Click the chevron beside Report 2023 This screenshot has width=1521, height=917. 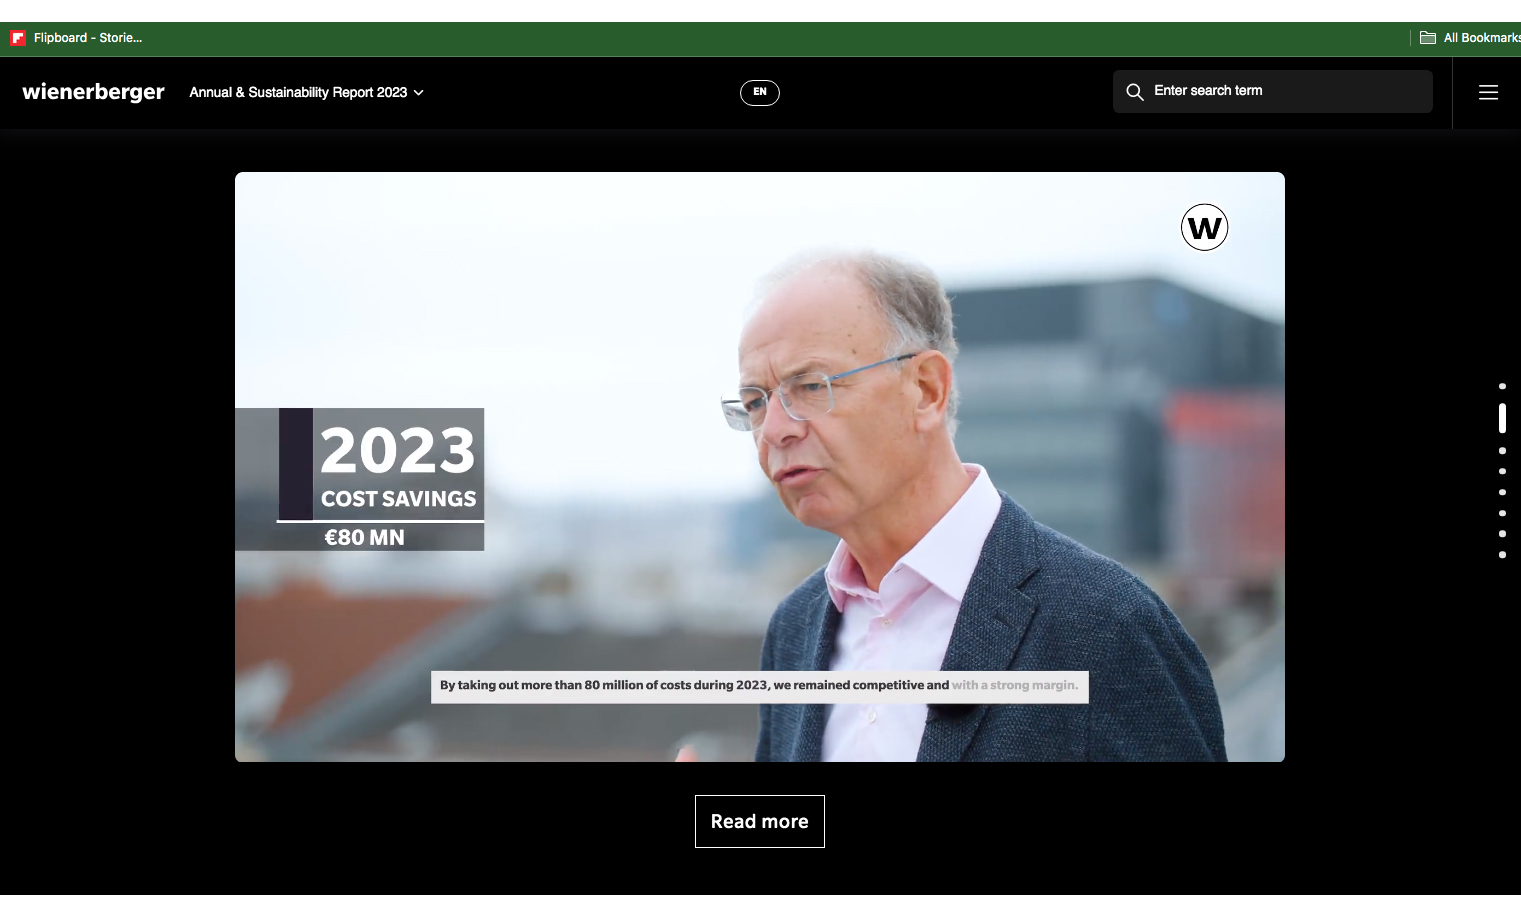418,93
